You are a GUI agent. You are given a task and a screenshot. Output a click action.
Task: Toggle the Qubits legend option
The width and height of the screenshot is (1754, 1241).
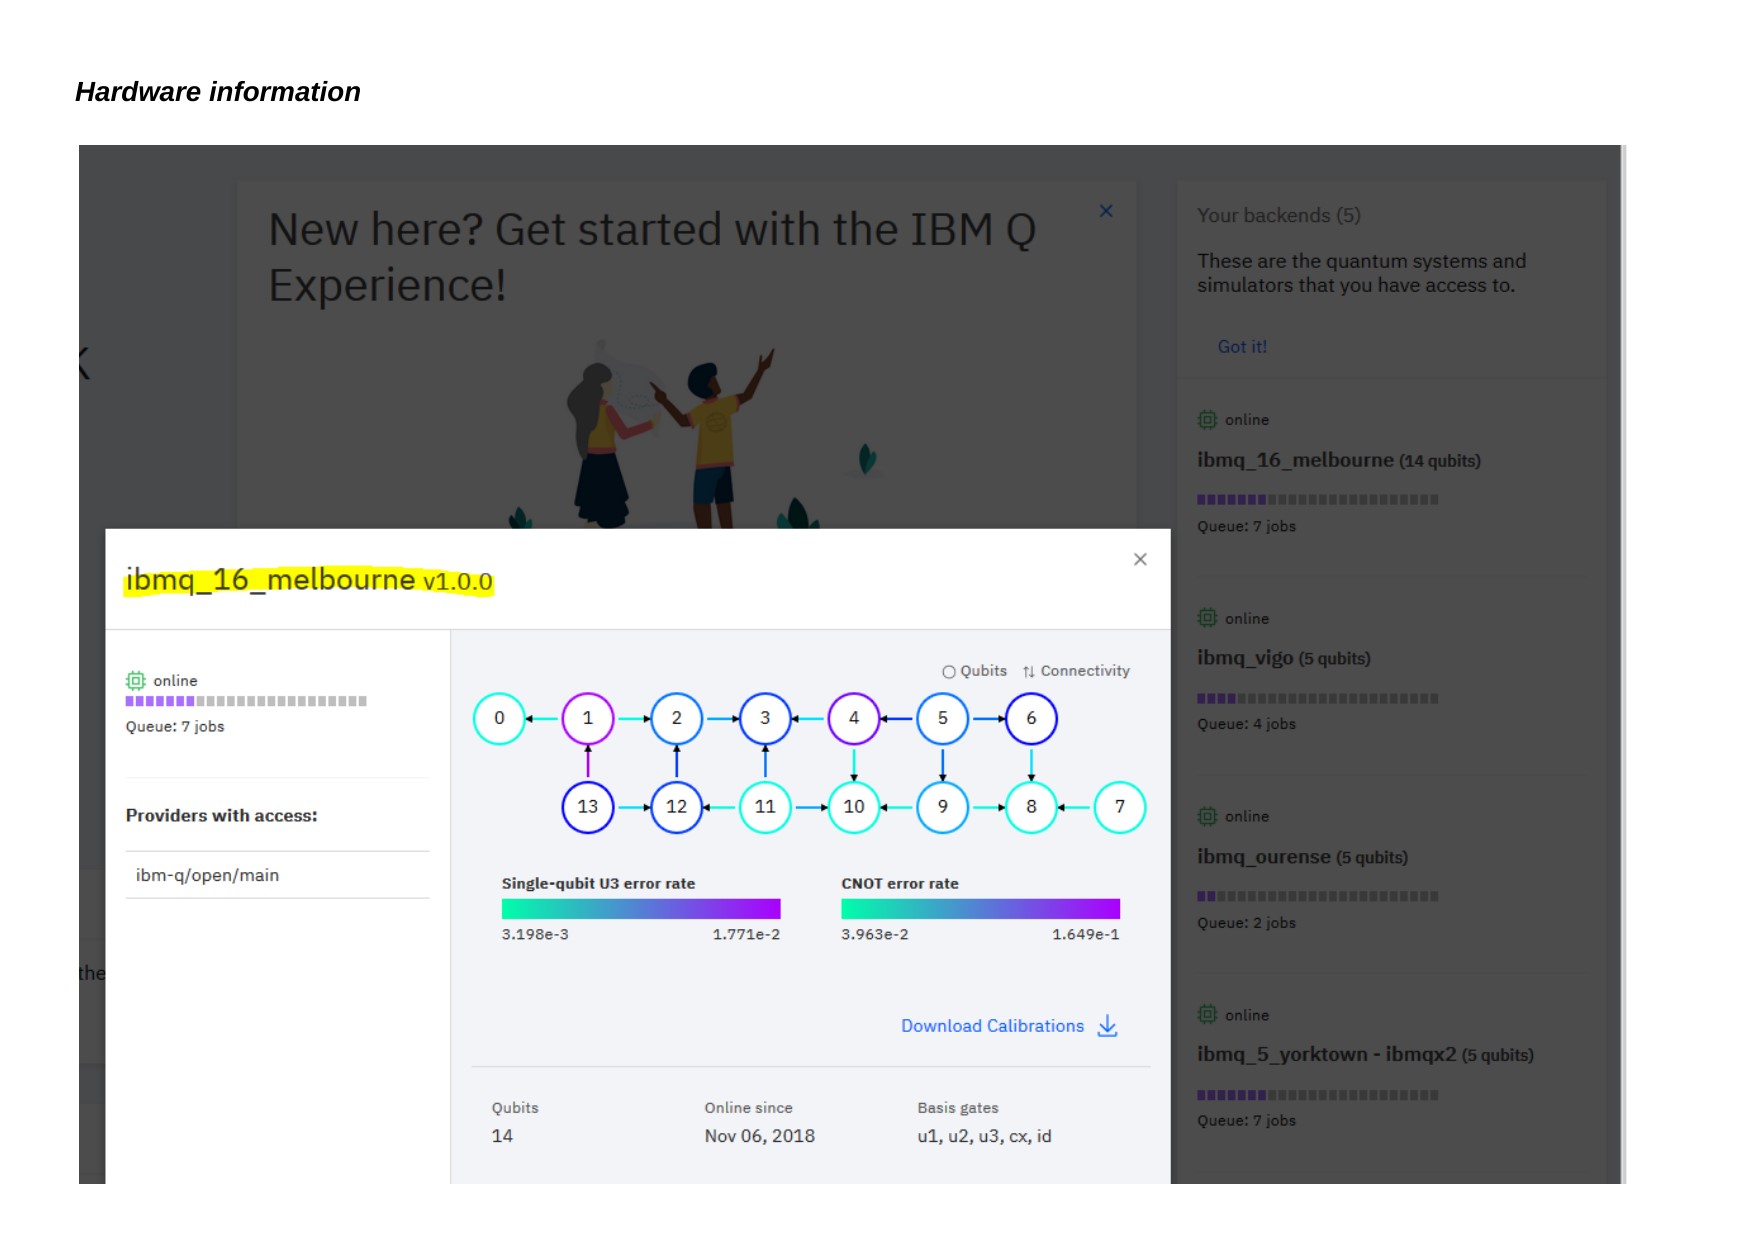(974, 671)
